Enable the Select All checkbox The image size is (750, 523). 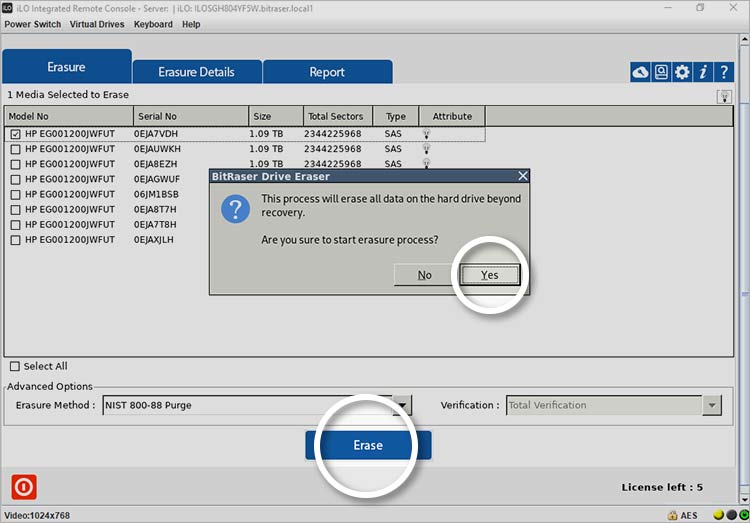click(x=15, y=367)
